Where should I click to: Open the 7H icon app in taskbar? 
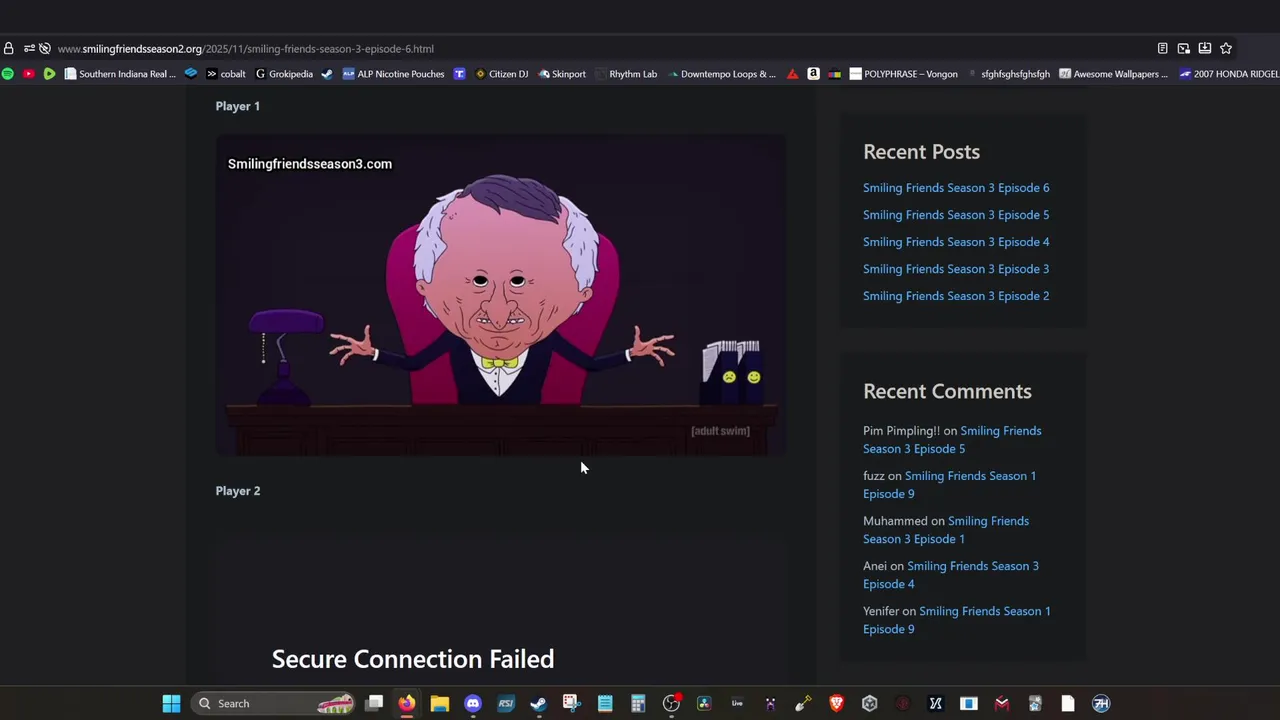pyautogui.click(x=1101, y=703)
